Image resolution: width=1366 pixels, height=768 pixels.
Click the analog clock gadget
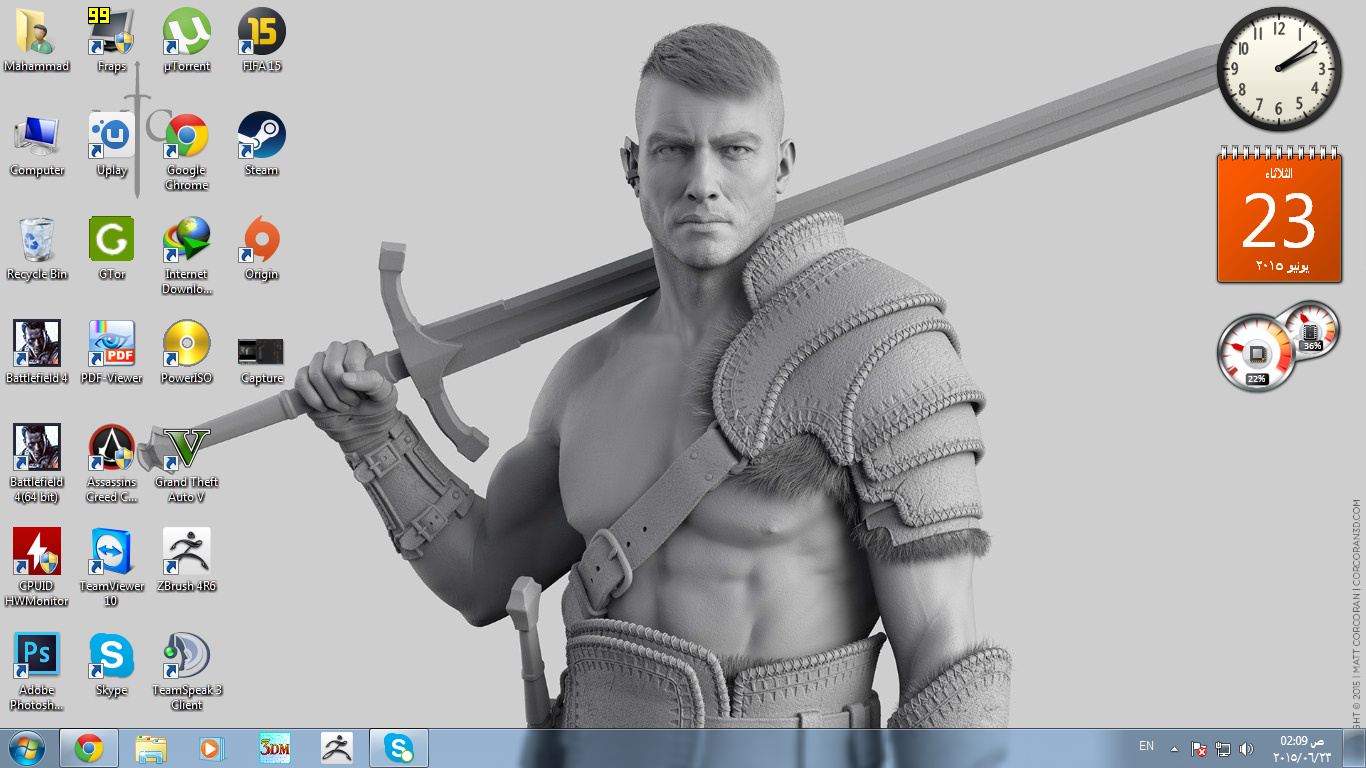coord(1279,69)
